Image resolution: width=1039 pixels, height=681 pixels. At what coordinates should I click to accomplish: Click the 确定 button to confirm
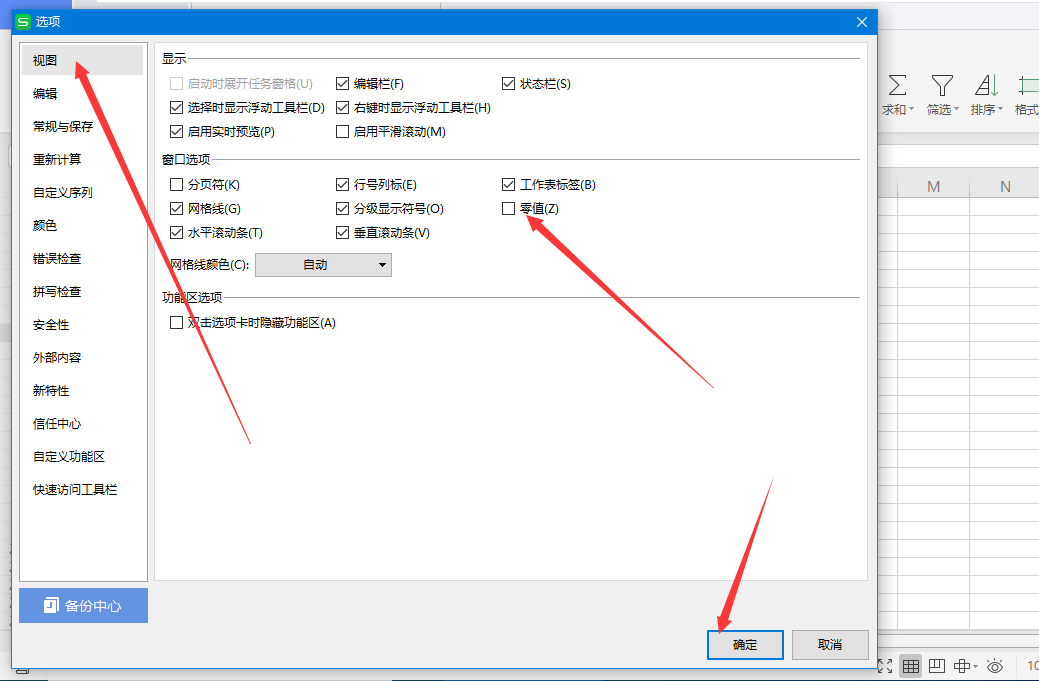coord(745,645)
